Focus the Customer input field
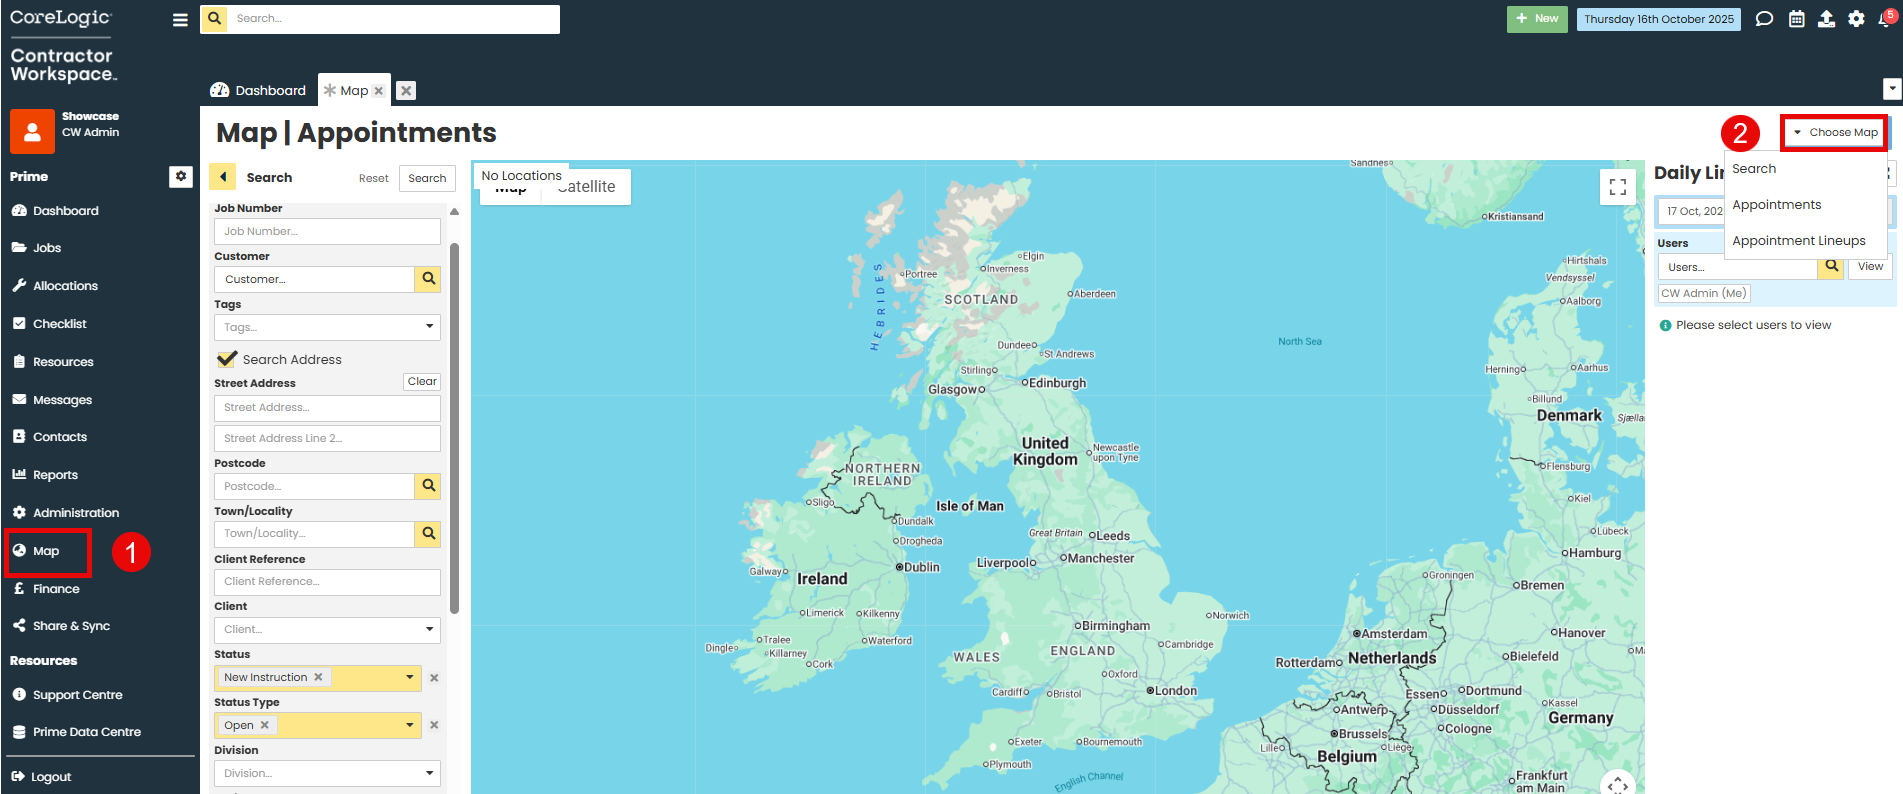1903x794 pixels. [x=314, y=279]
